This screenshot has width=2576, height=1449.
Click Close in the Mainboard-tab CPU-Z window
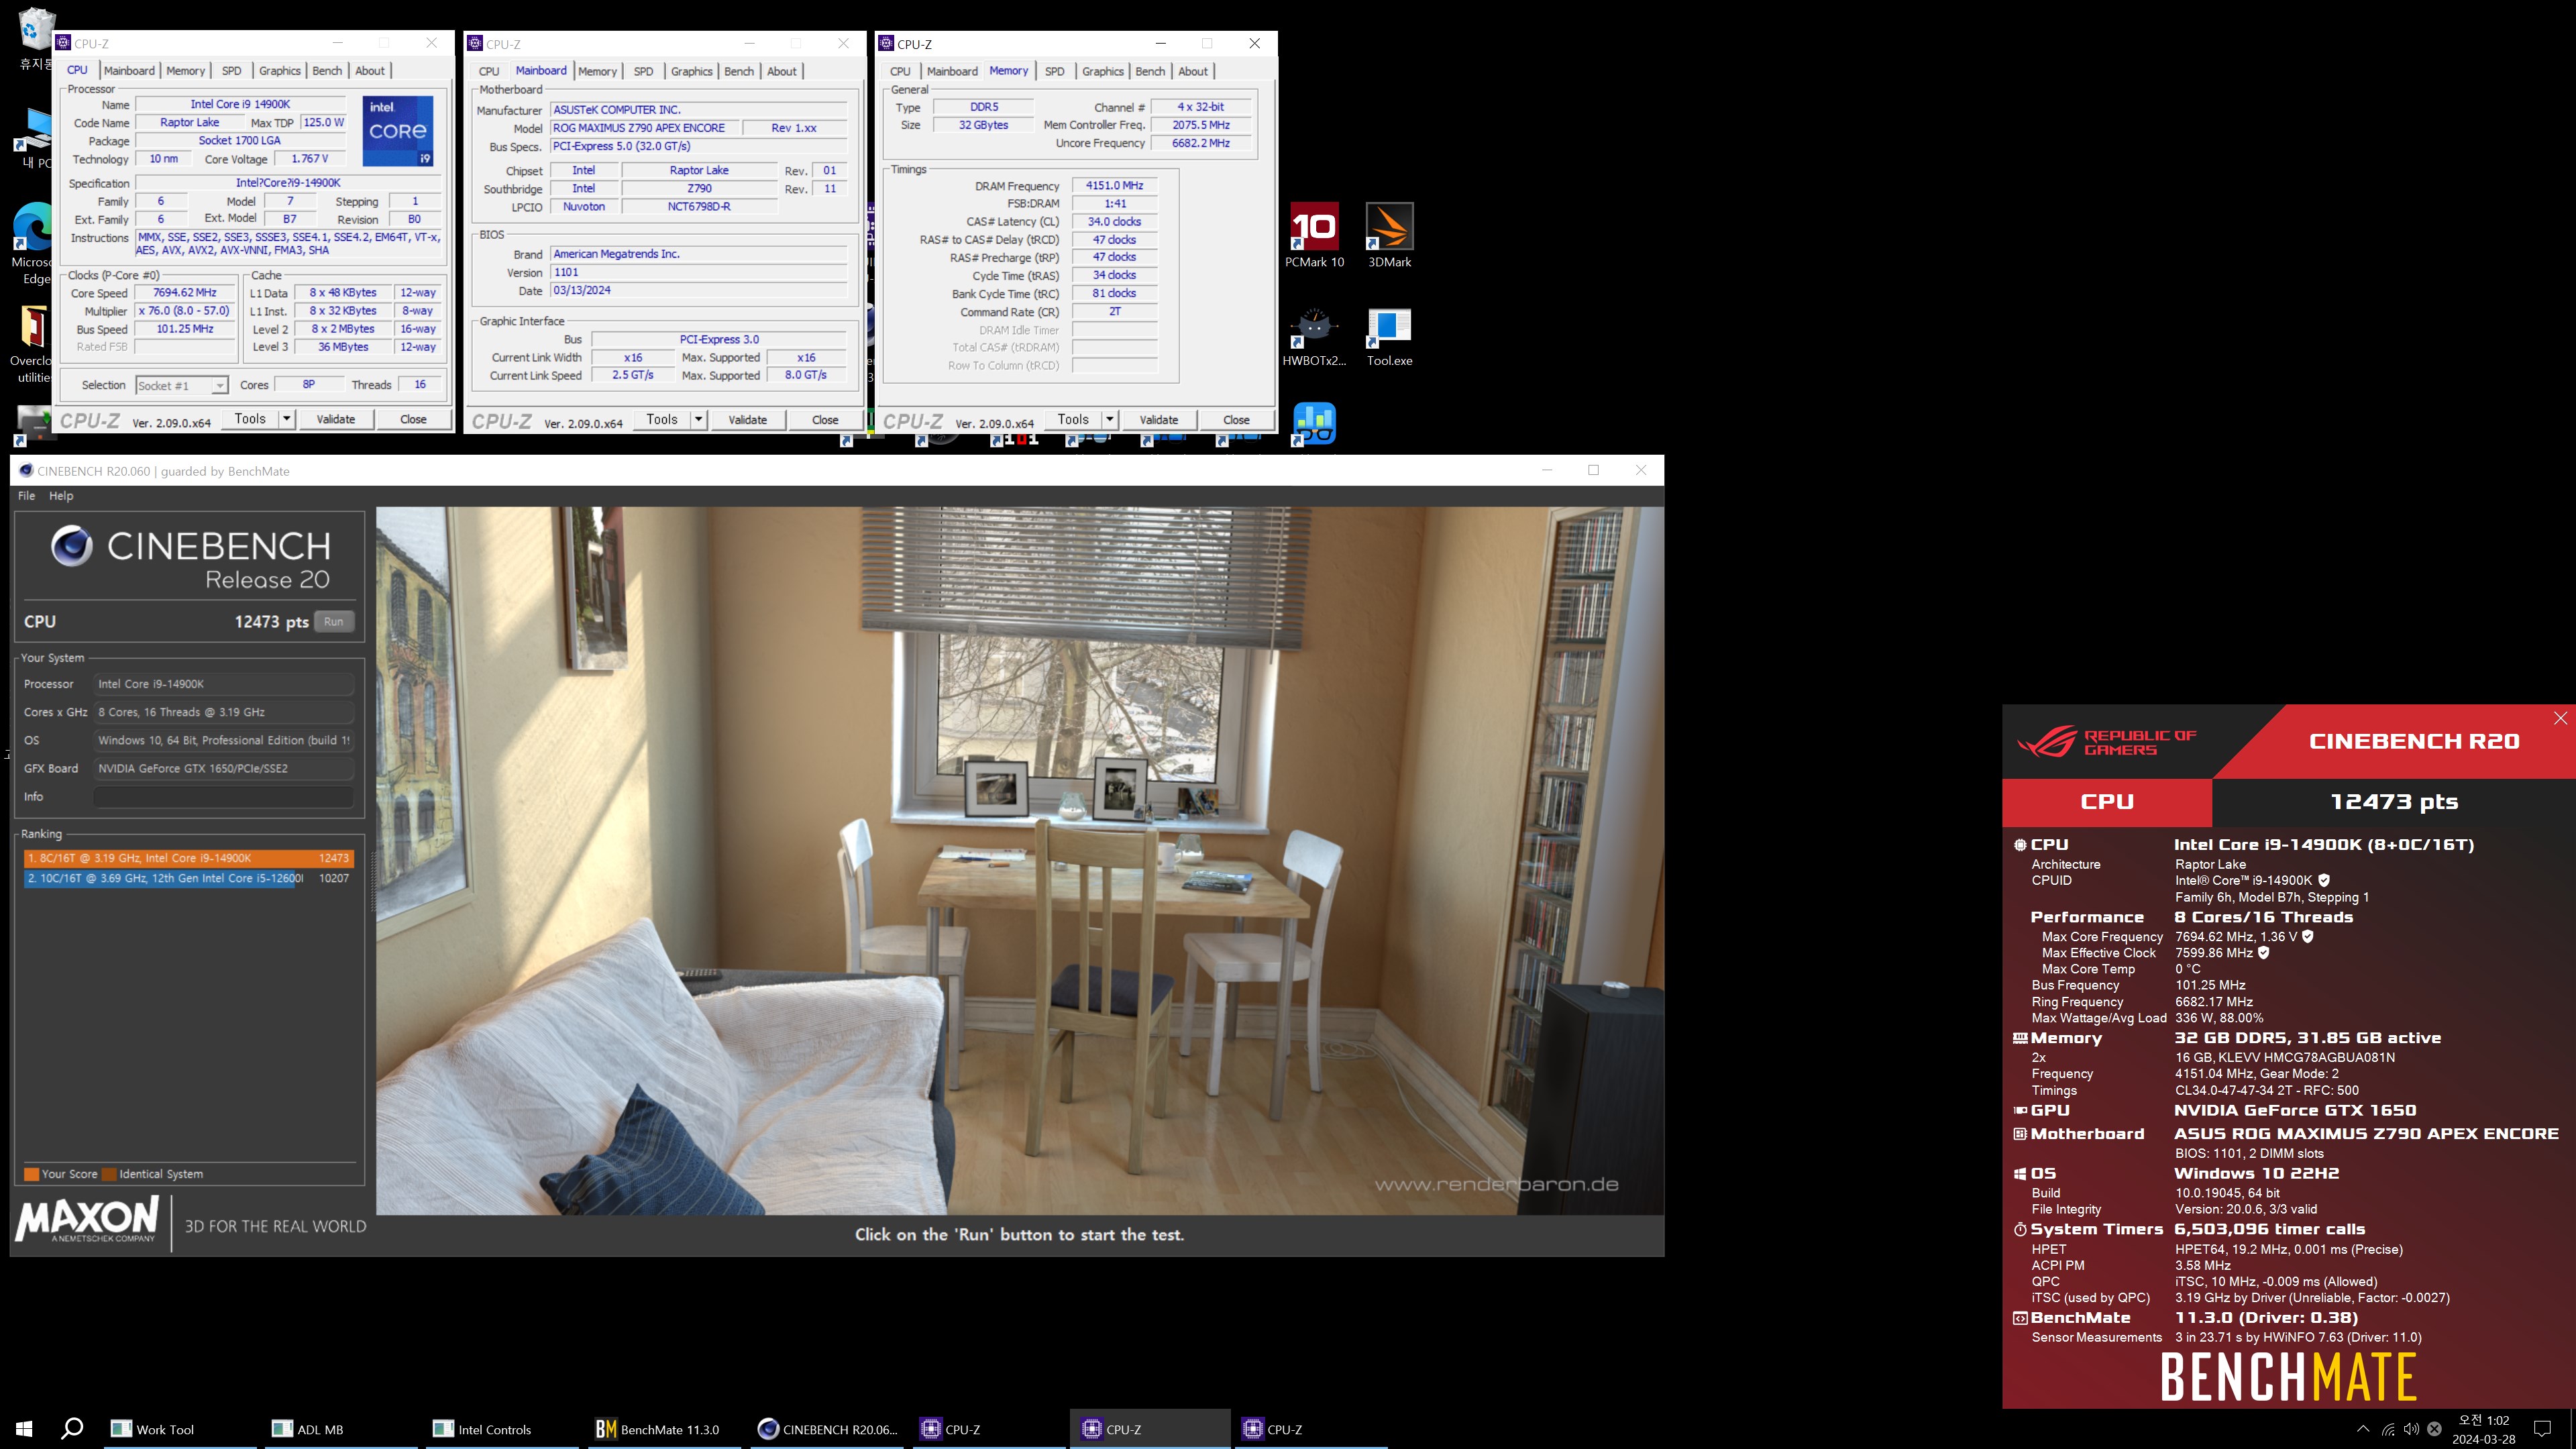(x=825, y=419)
